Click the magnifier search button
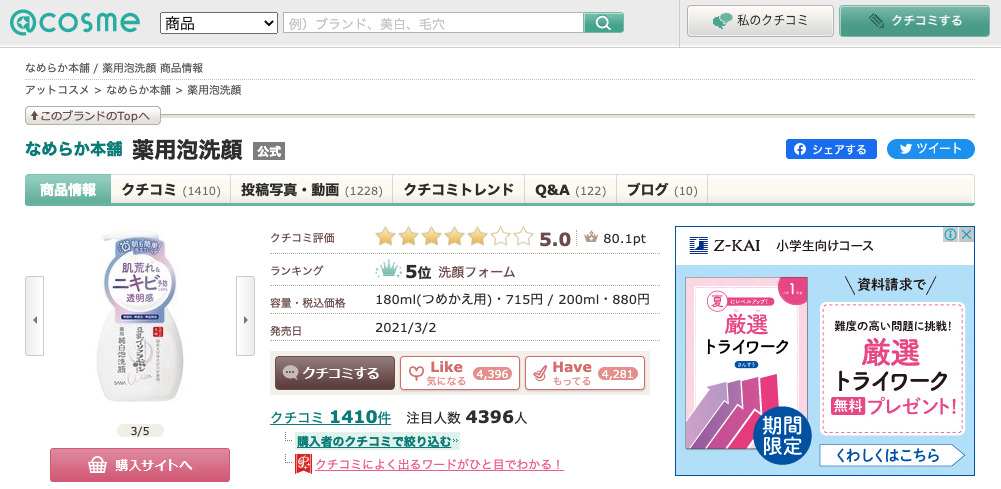 tap(603, 23)
